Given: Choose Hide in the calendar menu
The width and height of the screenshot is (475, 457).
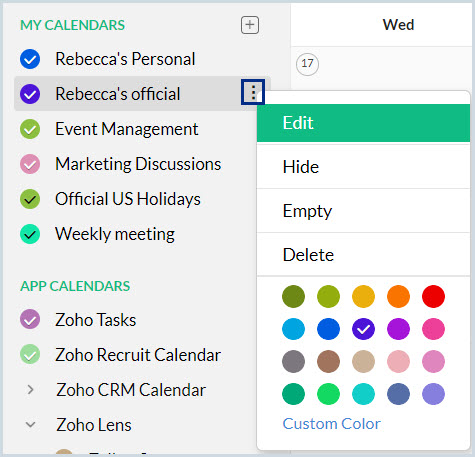Looking at the screenshot, I should pos(363,167).
